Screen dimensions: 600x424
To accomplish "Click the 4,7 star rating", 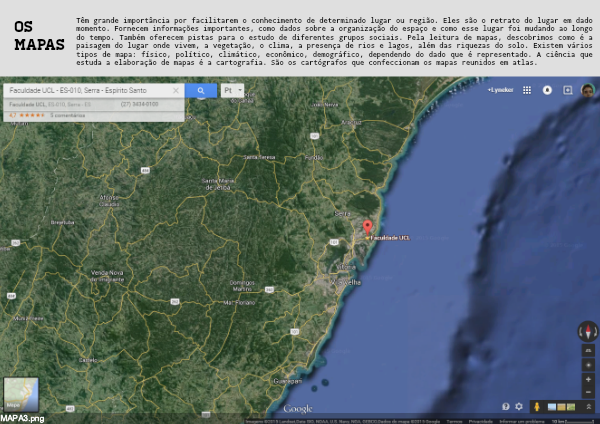I will coord(27,115).
